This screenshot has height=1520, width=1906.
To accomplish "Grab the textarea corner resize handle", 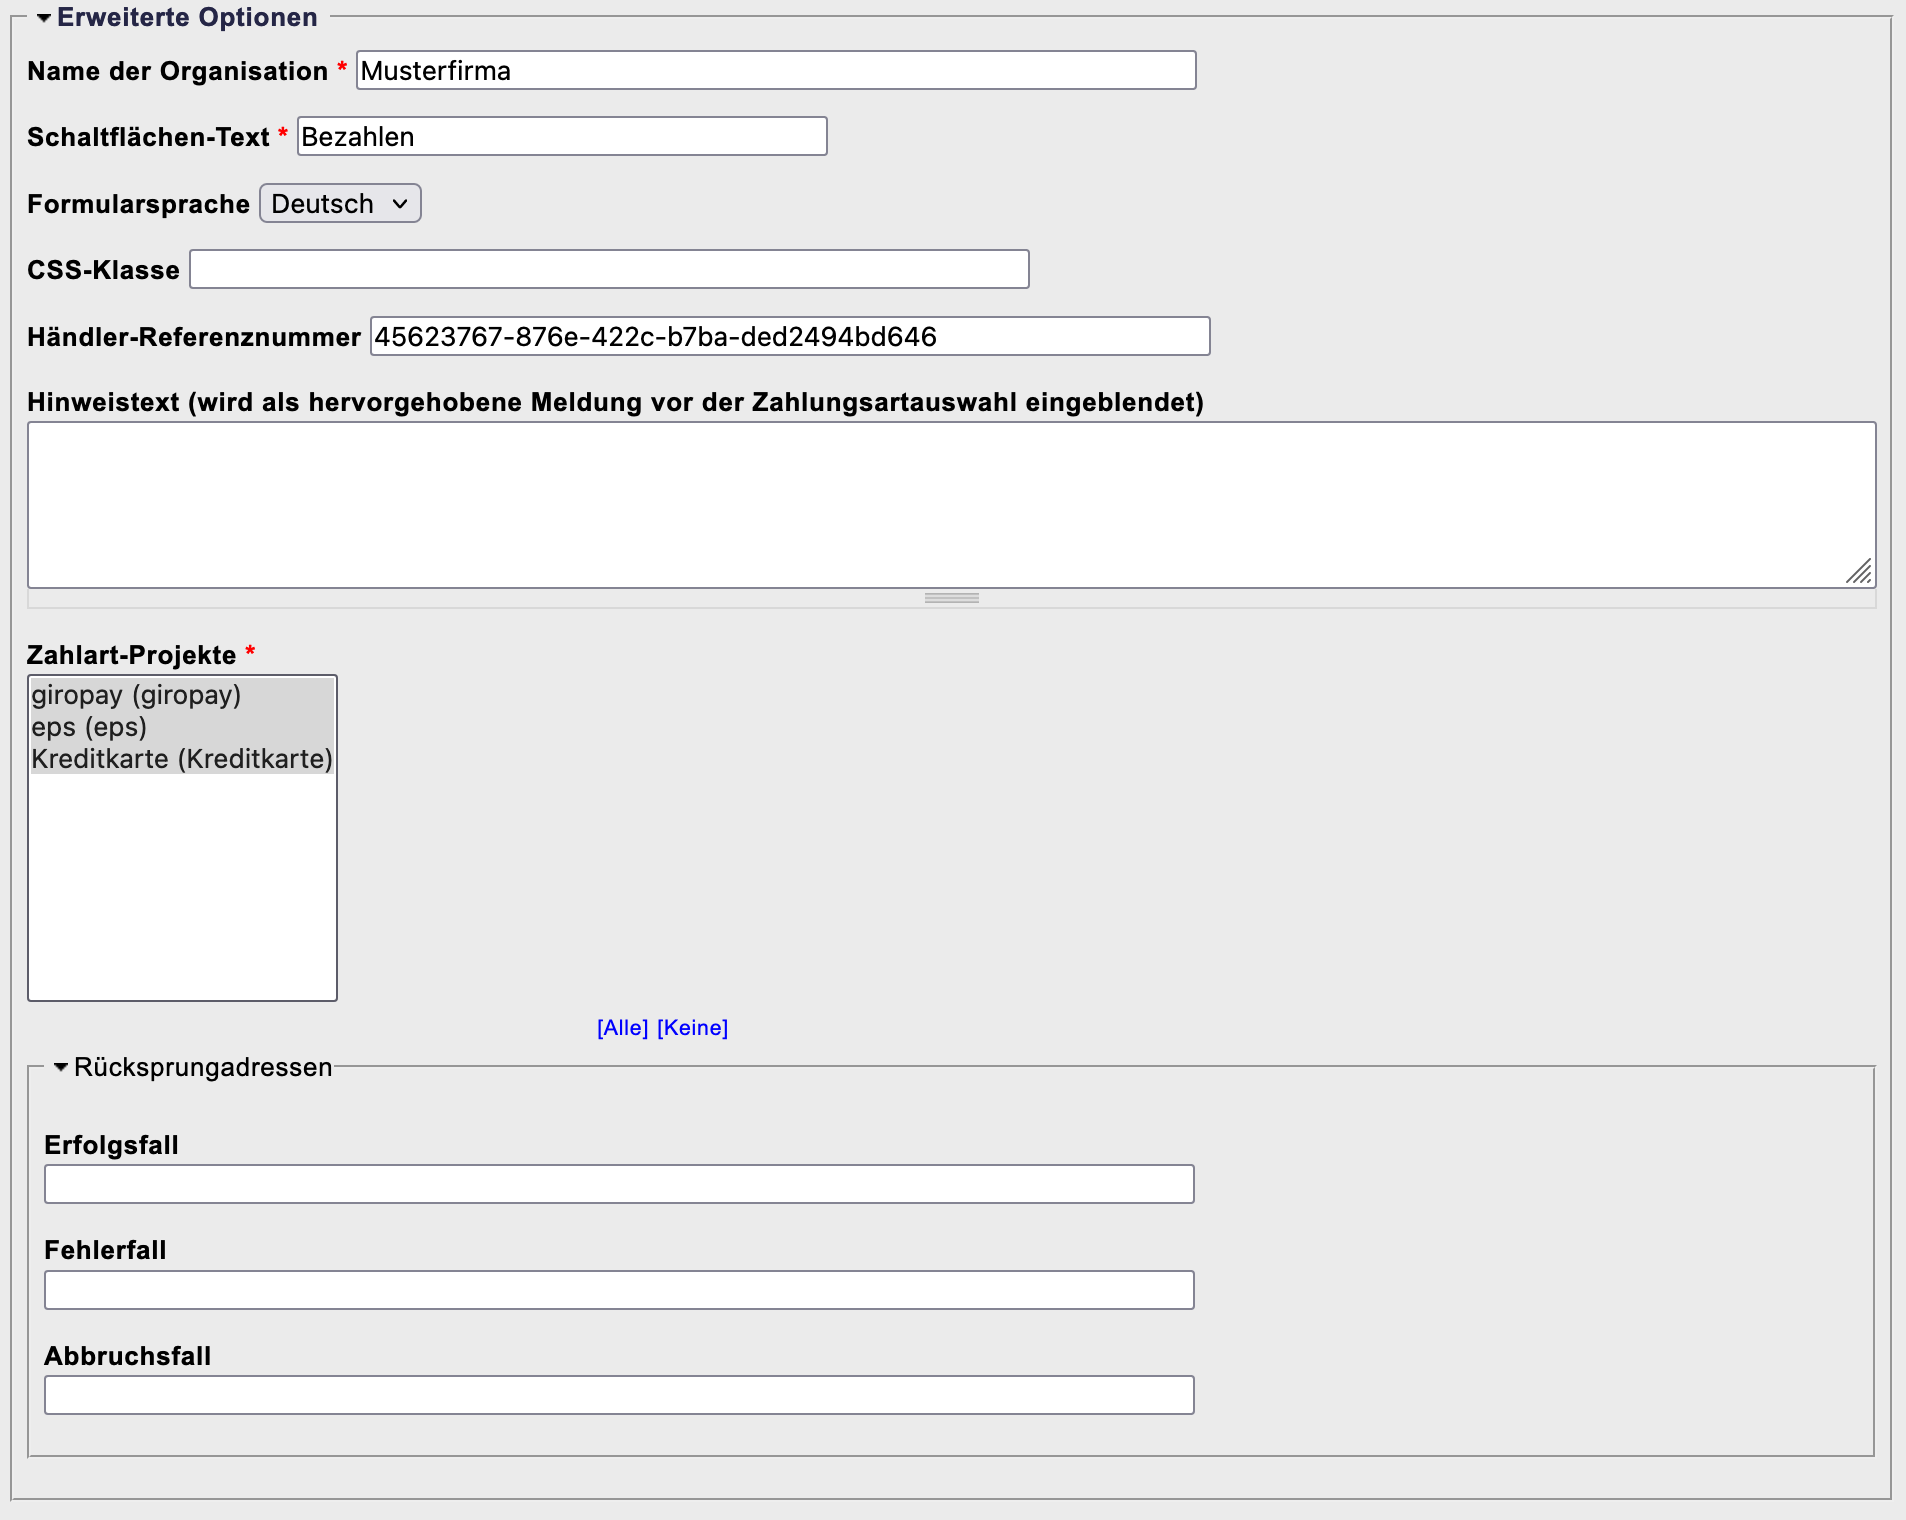I will tap(1859, 572).
